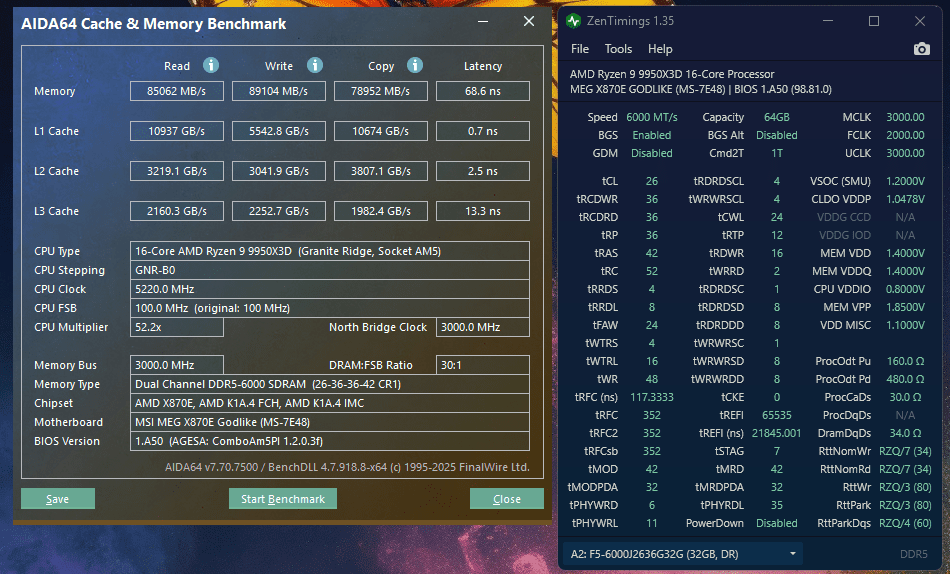Maximize the ZenTimings window
The image size is (950, 574).
coord(874,21)
